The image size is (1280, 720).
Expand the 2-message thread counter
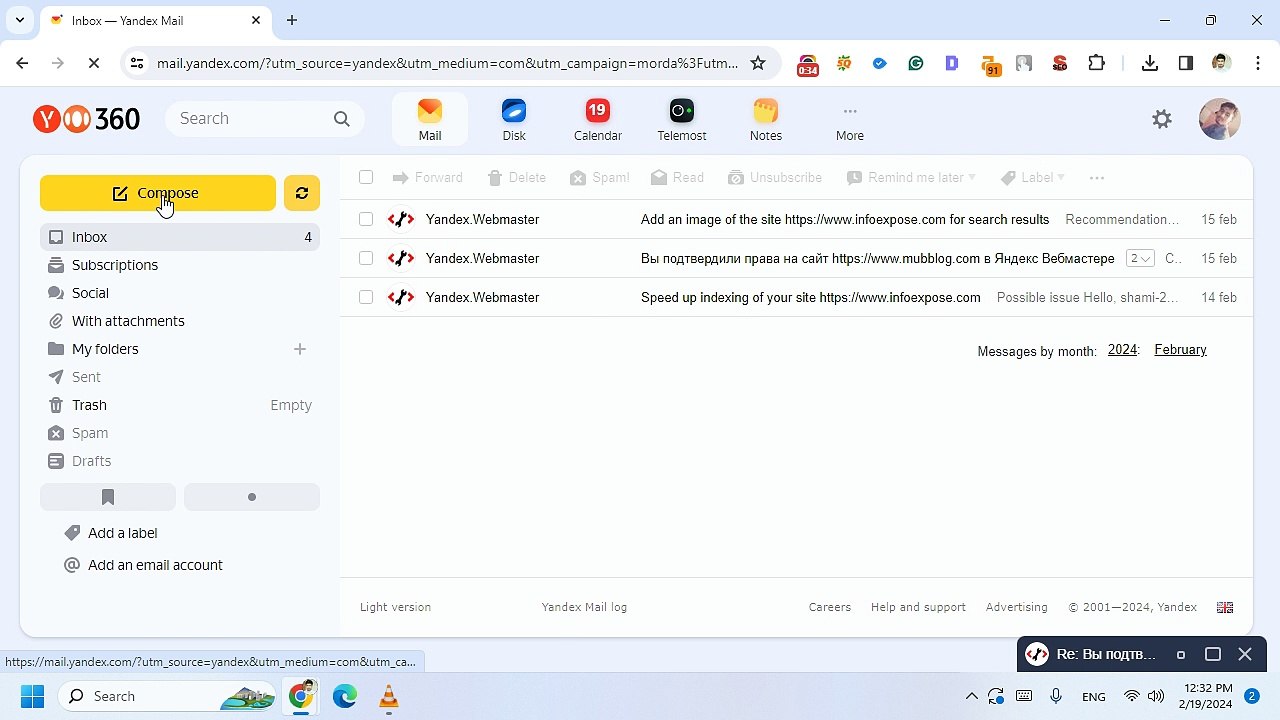[x=1140, y=258]
